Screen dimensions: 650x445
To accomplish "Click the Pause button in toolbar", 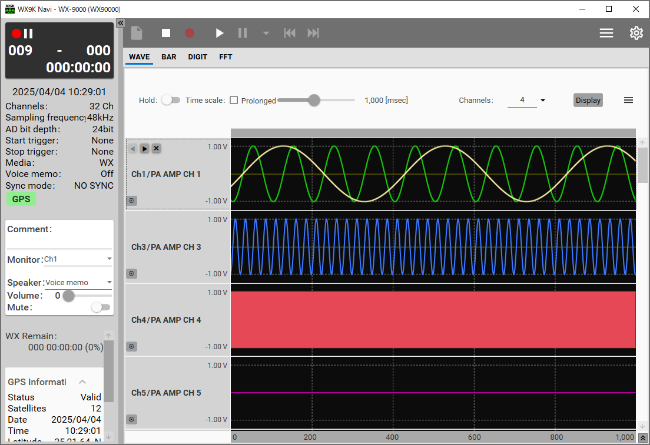I will (242, 33).
